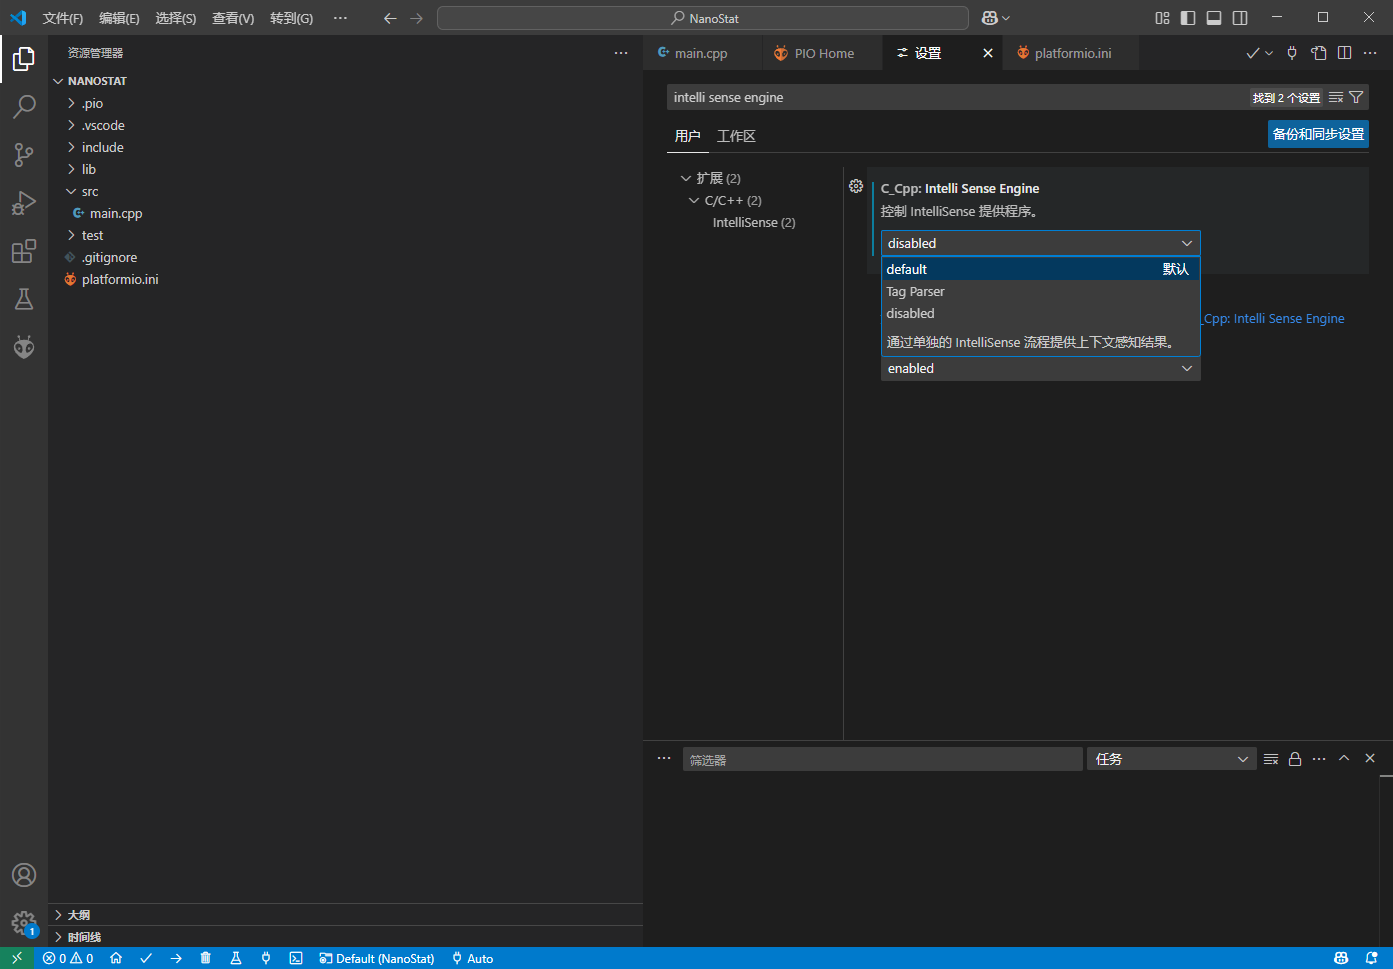Viewport: 1393px width, 969px height.
Task: Collapse the C/C++ (2) settings group
Action: (694, 200)
